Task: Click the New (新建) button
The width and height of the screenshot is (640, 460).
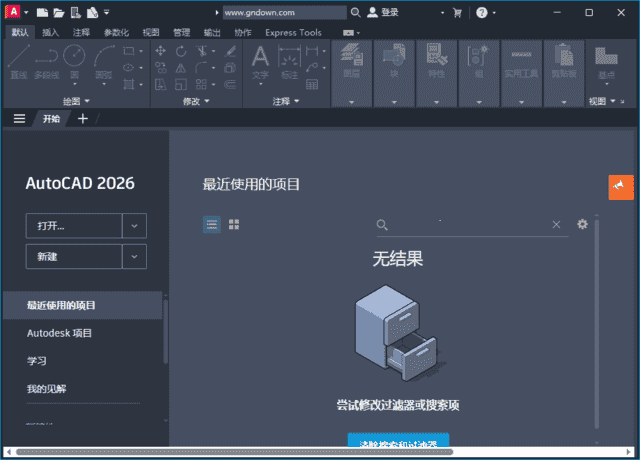Action: click(74, 257)
